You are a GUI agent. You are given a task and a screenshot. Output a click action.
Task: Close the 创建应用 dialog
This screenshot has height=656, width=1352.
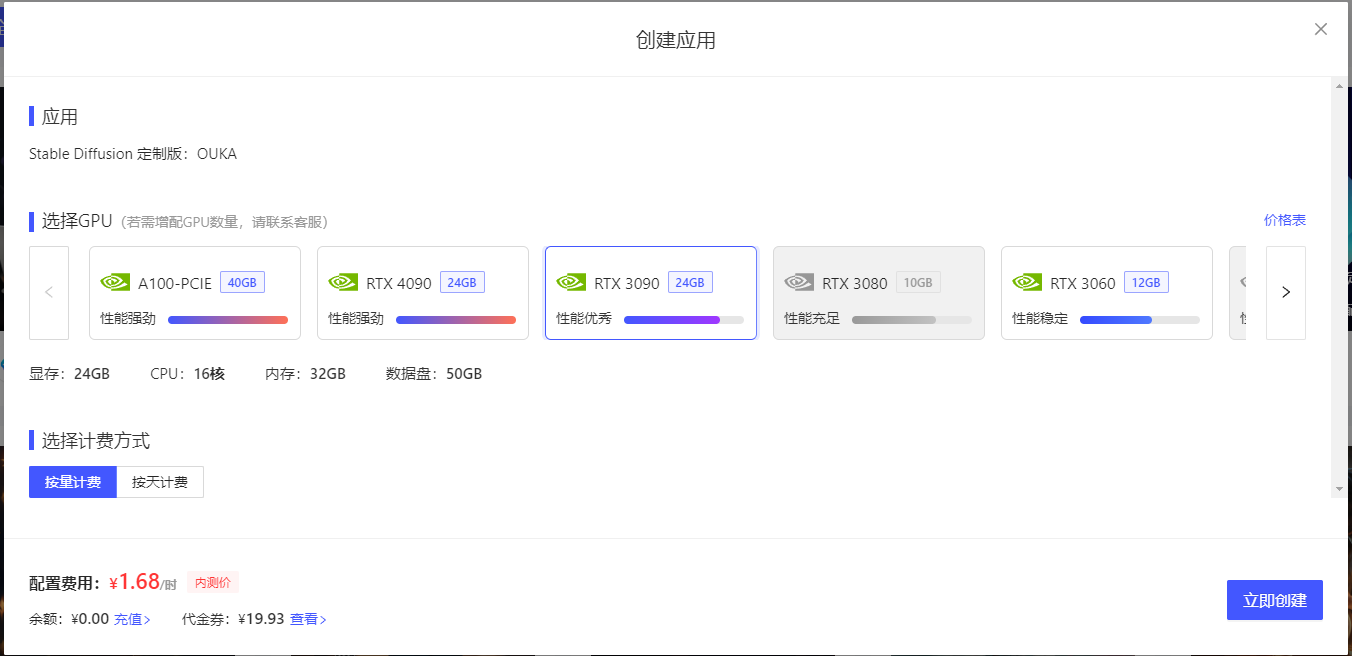1321,29
